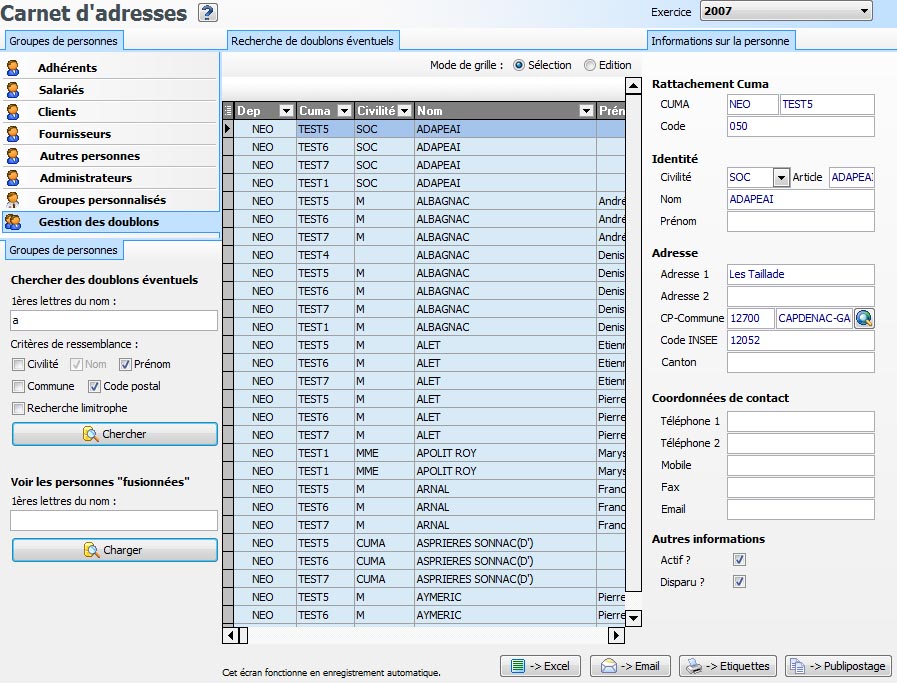897x683 pixels.
Task: Open commune lookup magnifier icon
Action: 864,318
